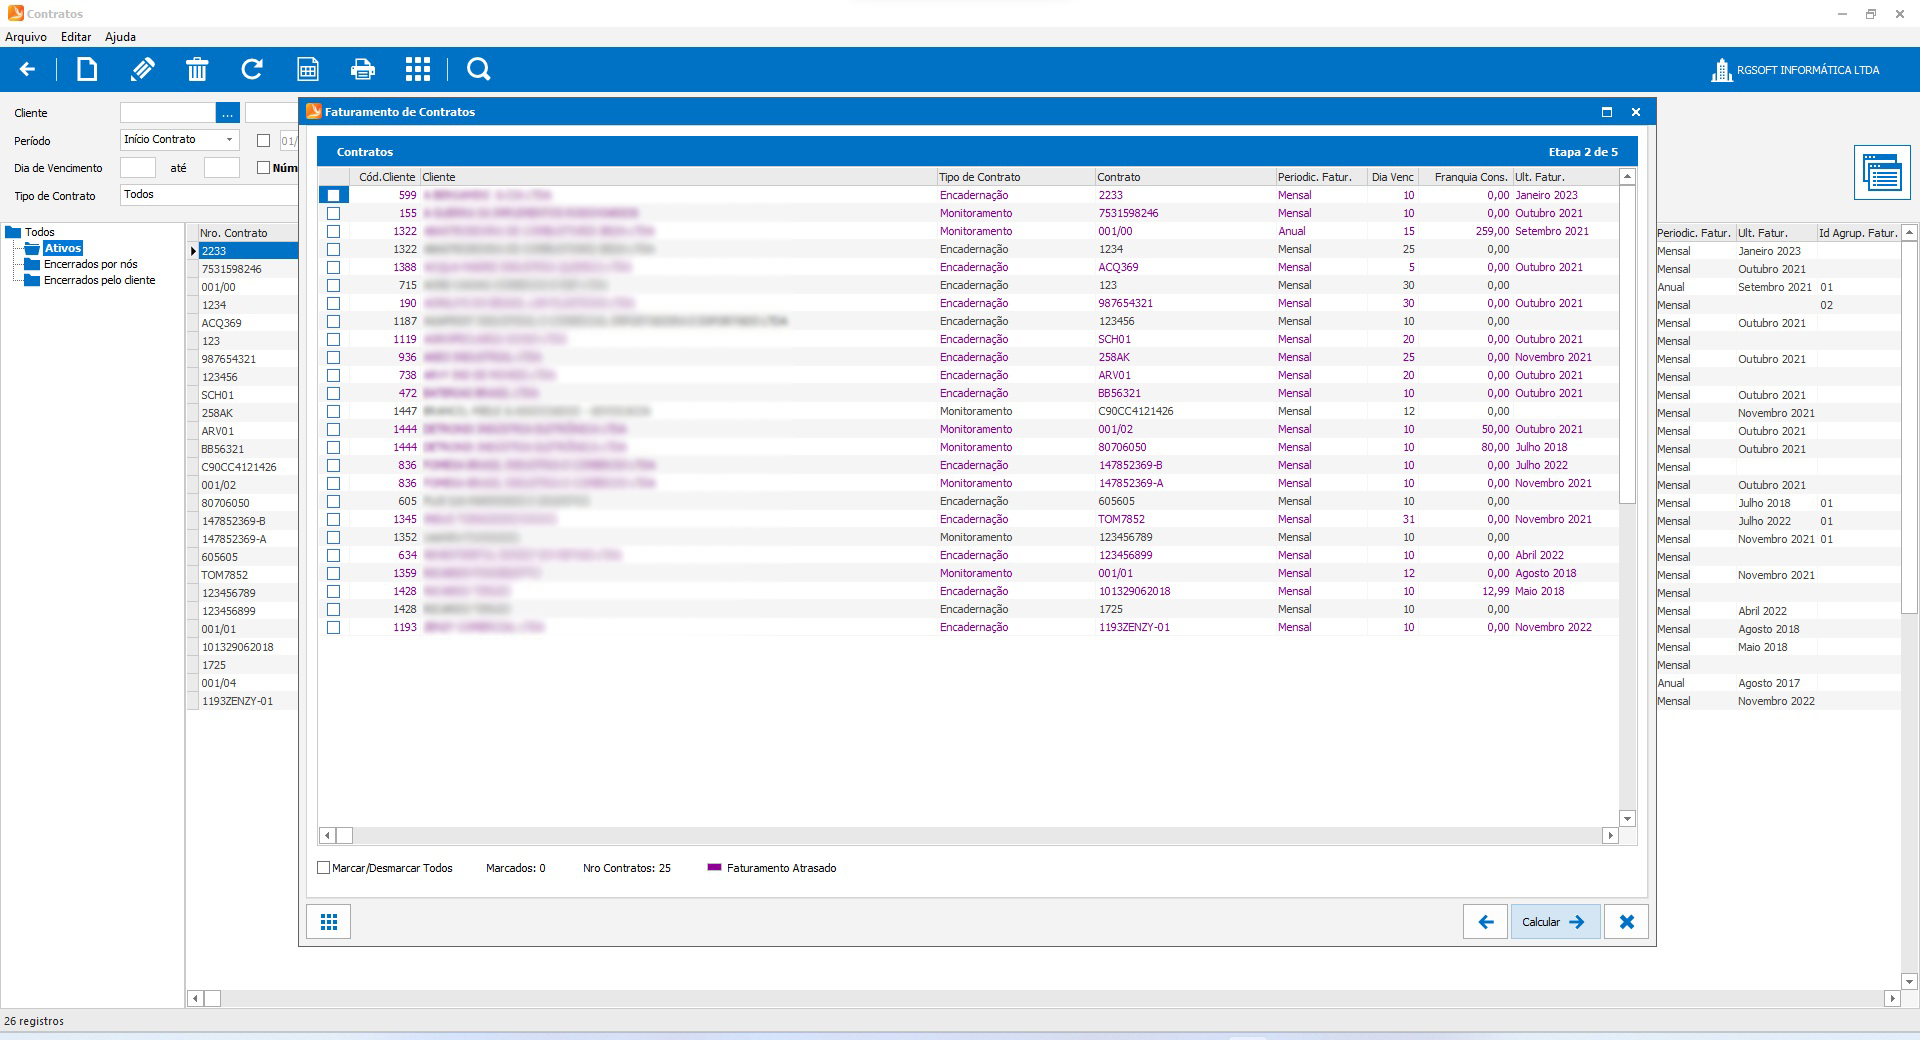Open the list panel icon at right
The height and width of the screenshot is (1040, 1920).
[1882, 173]
